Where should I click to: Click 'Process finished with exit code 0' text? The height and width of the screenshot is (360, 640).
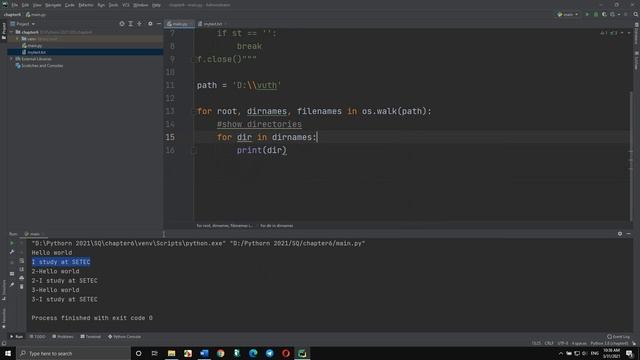coord(92,318)
